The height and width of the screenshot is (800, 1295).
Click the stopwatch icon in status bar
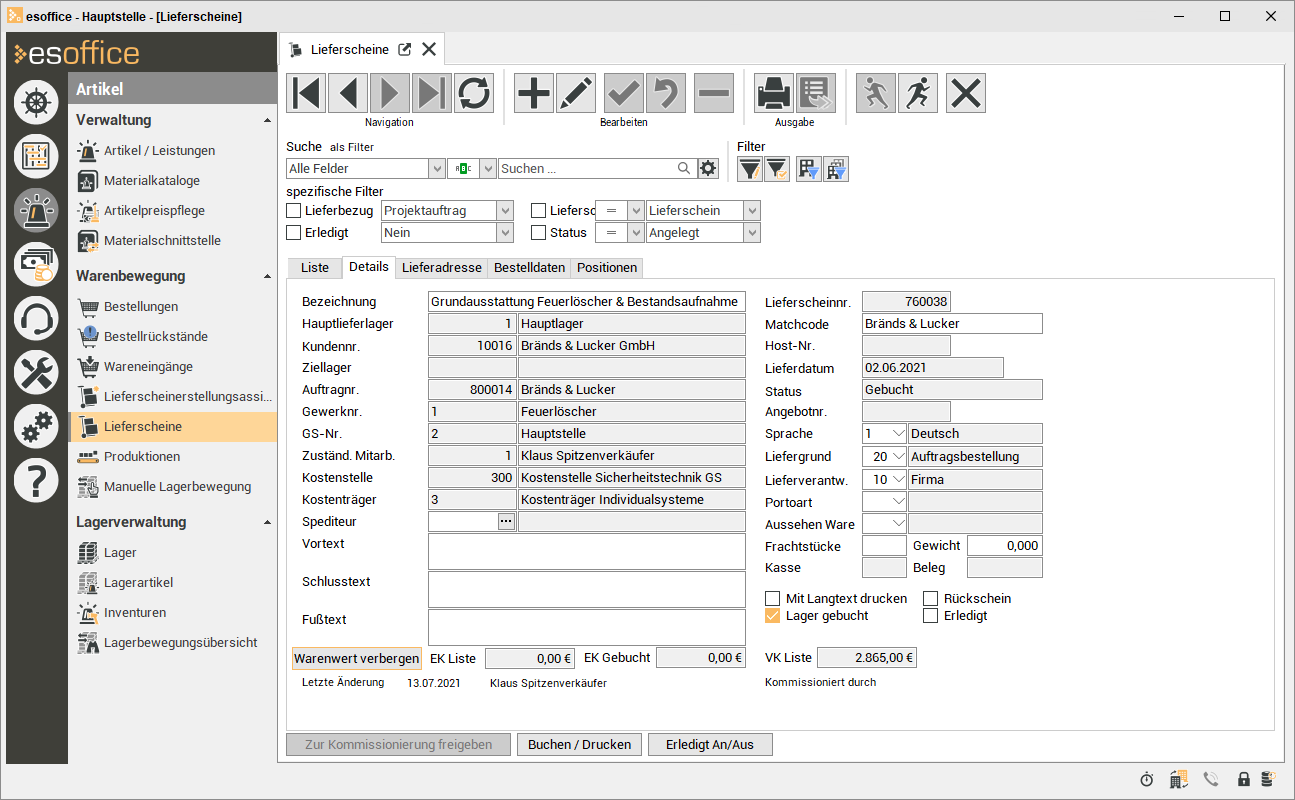(1146, 779)
